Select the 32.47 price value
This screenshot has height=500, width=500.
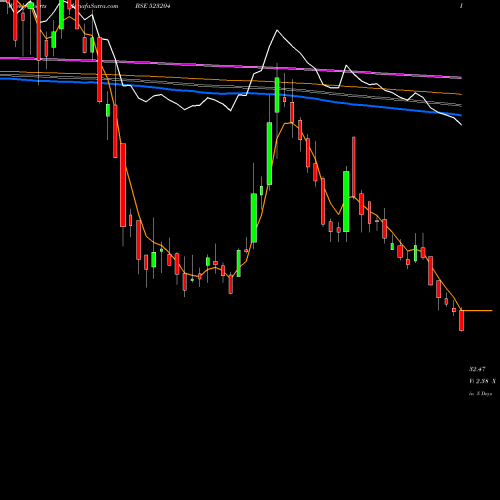(x=477, y=369)
